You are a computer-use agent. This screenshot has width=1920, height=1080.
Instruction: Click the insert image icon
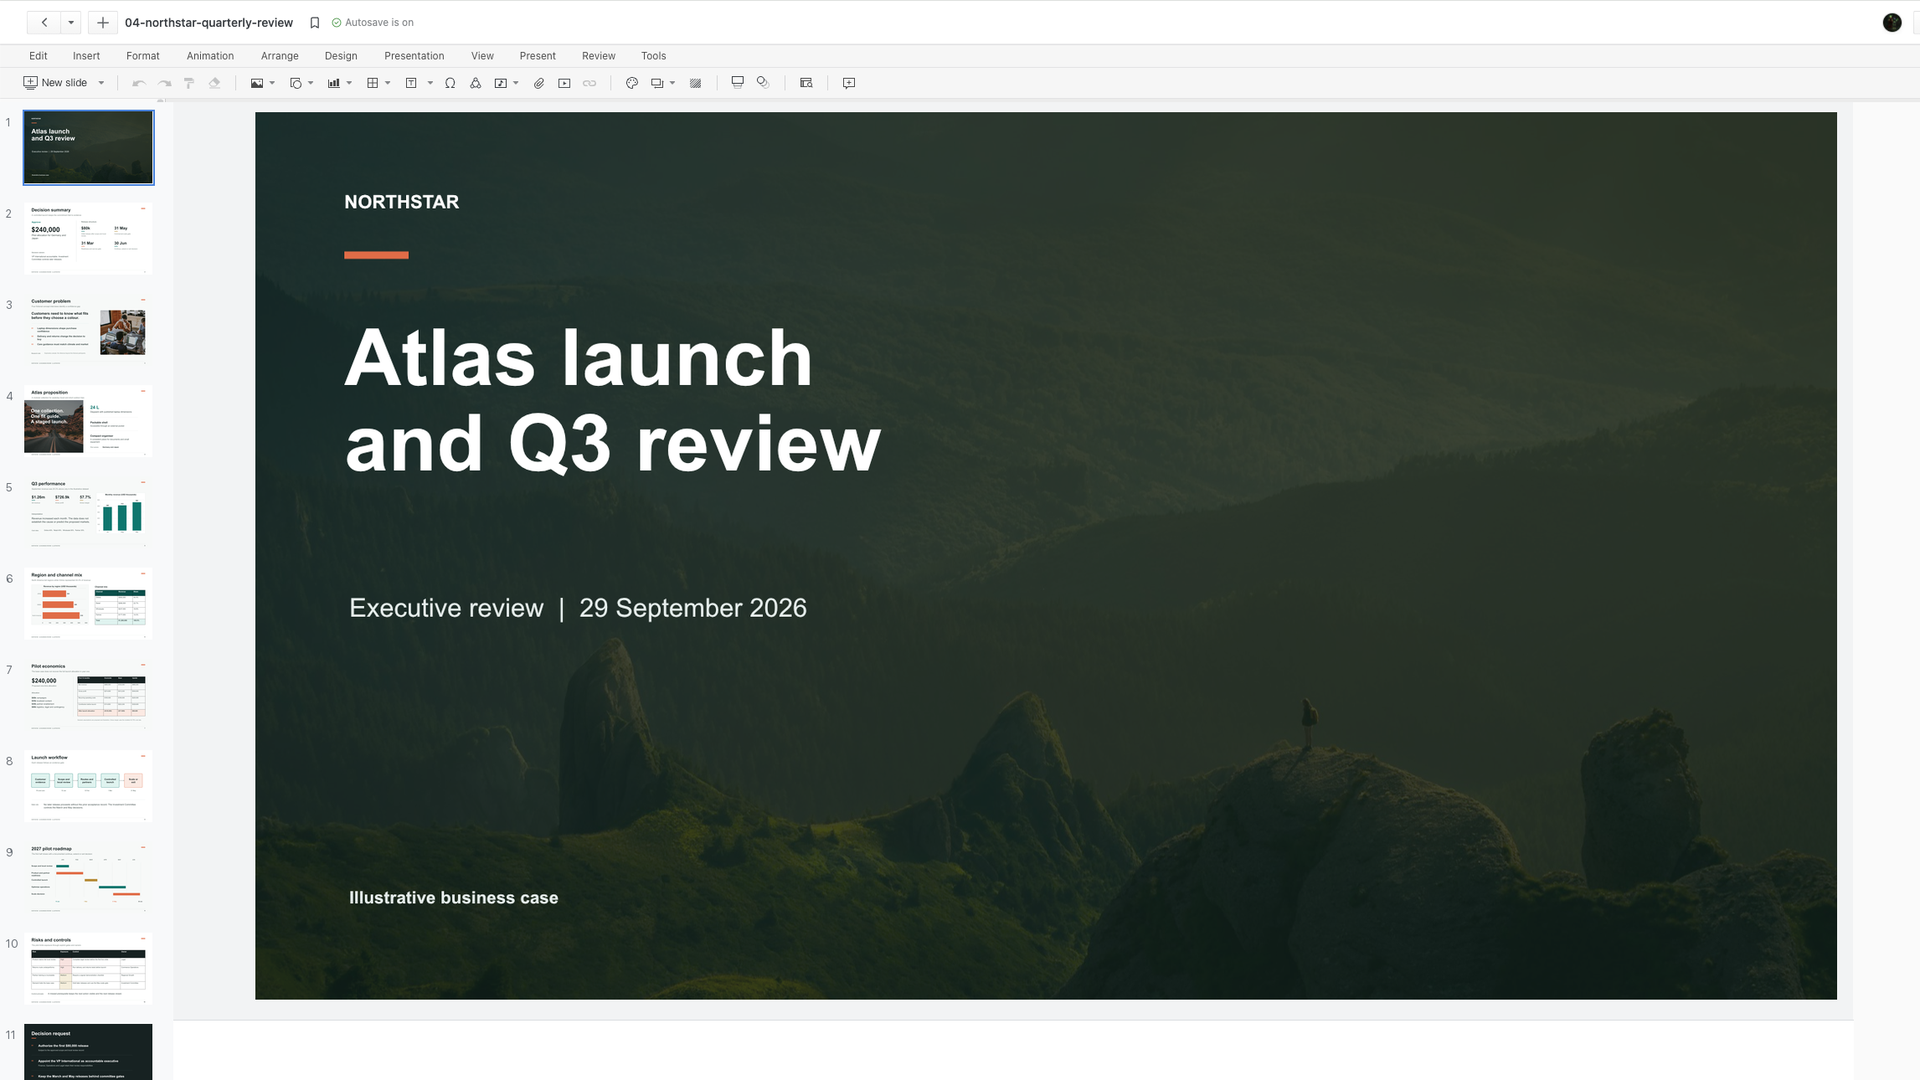click(257, 83)
